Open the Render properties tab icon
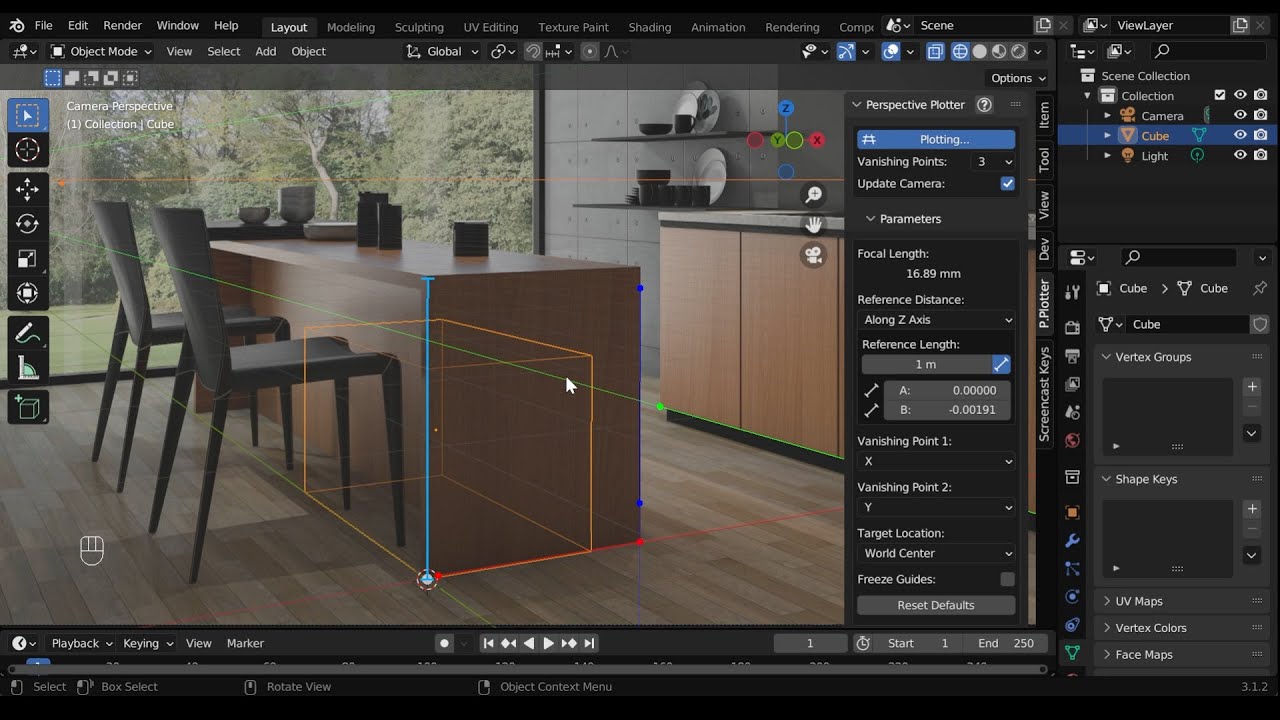1280x720 pixels. [x=1072, y=327]
